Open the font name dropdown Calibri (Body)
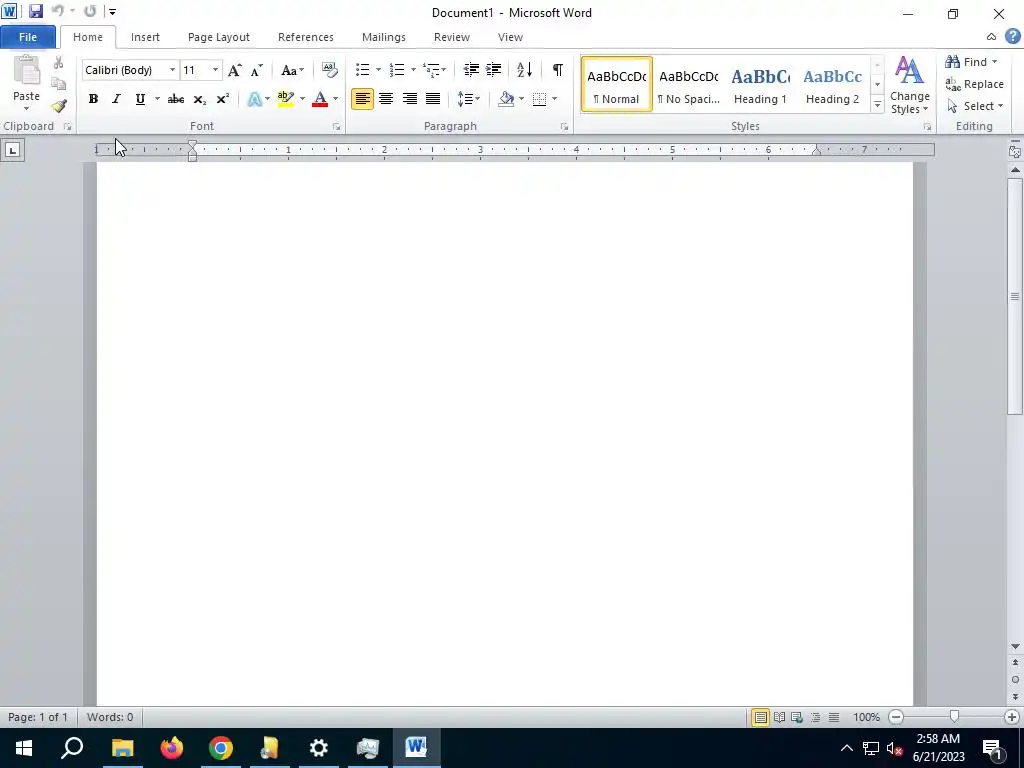Screen dimensions: 1024x768 tap(172, 70)
